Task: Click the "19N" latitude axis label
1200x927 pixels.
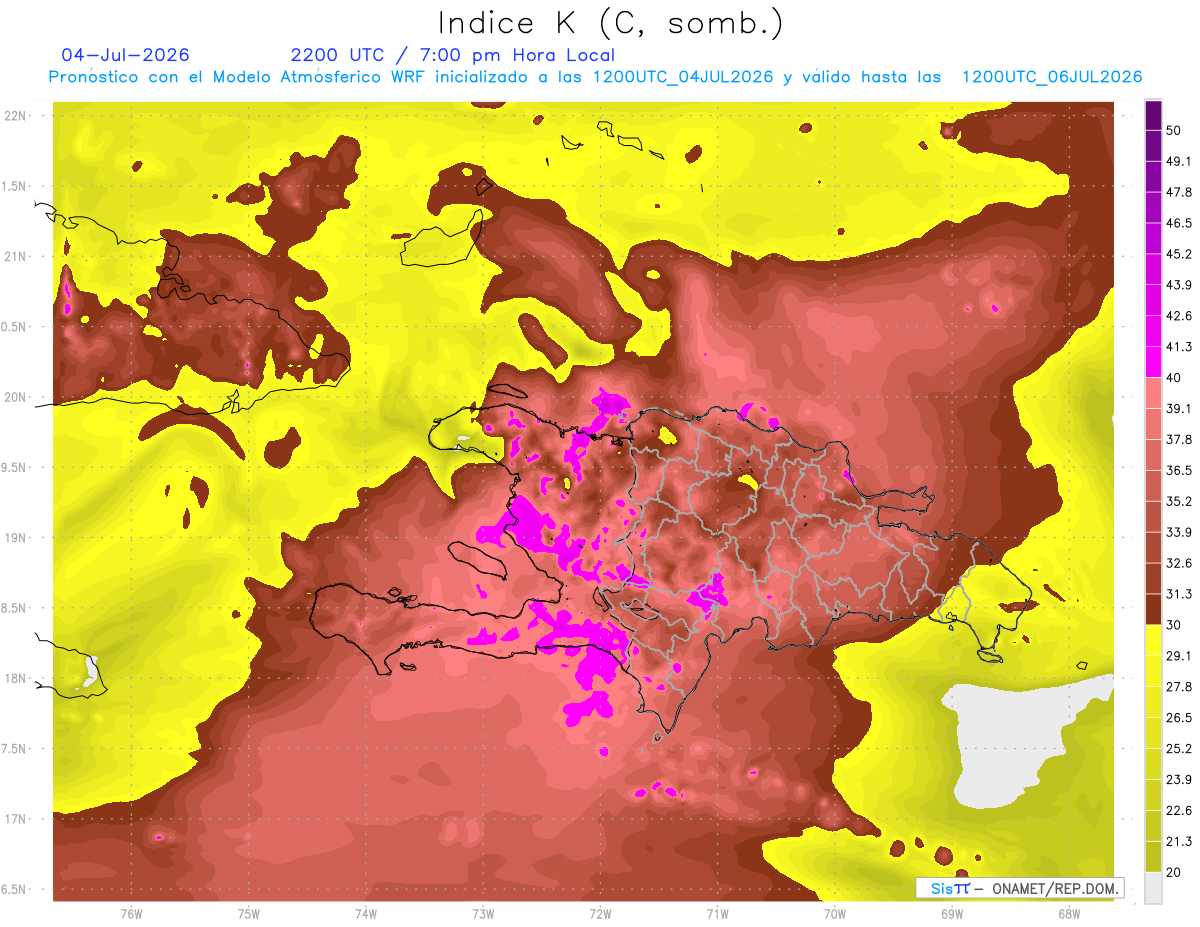Action: tap(17, 538)
